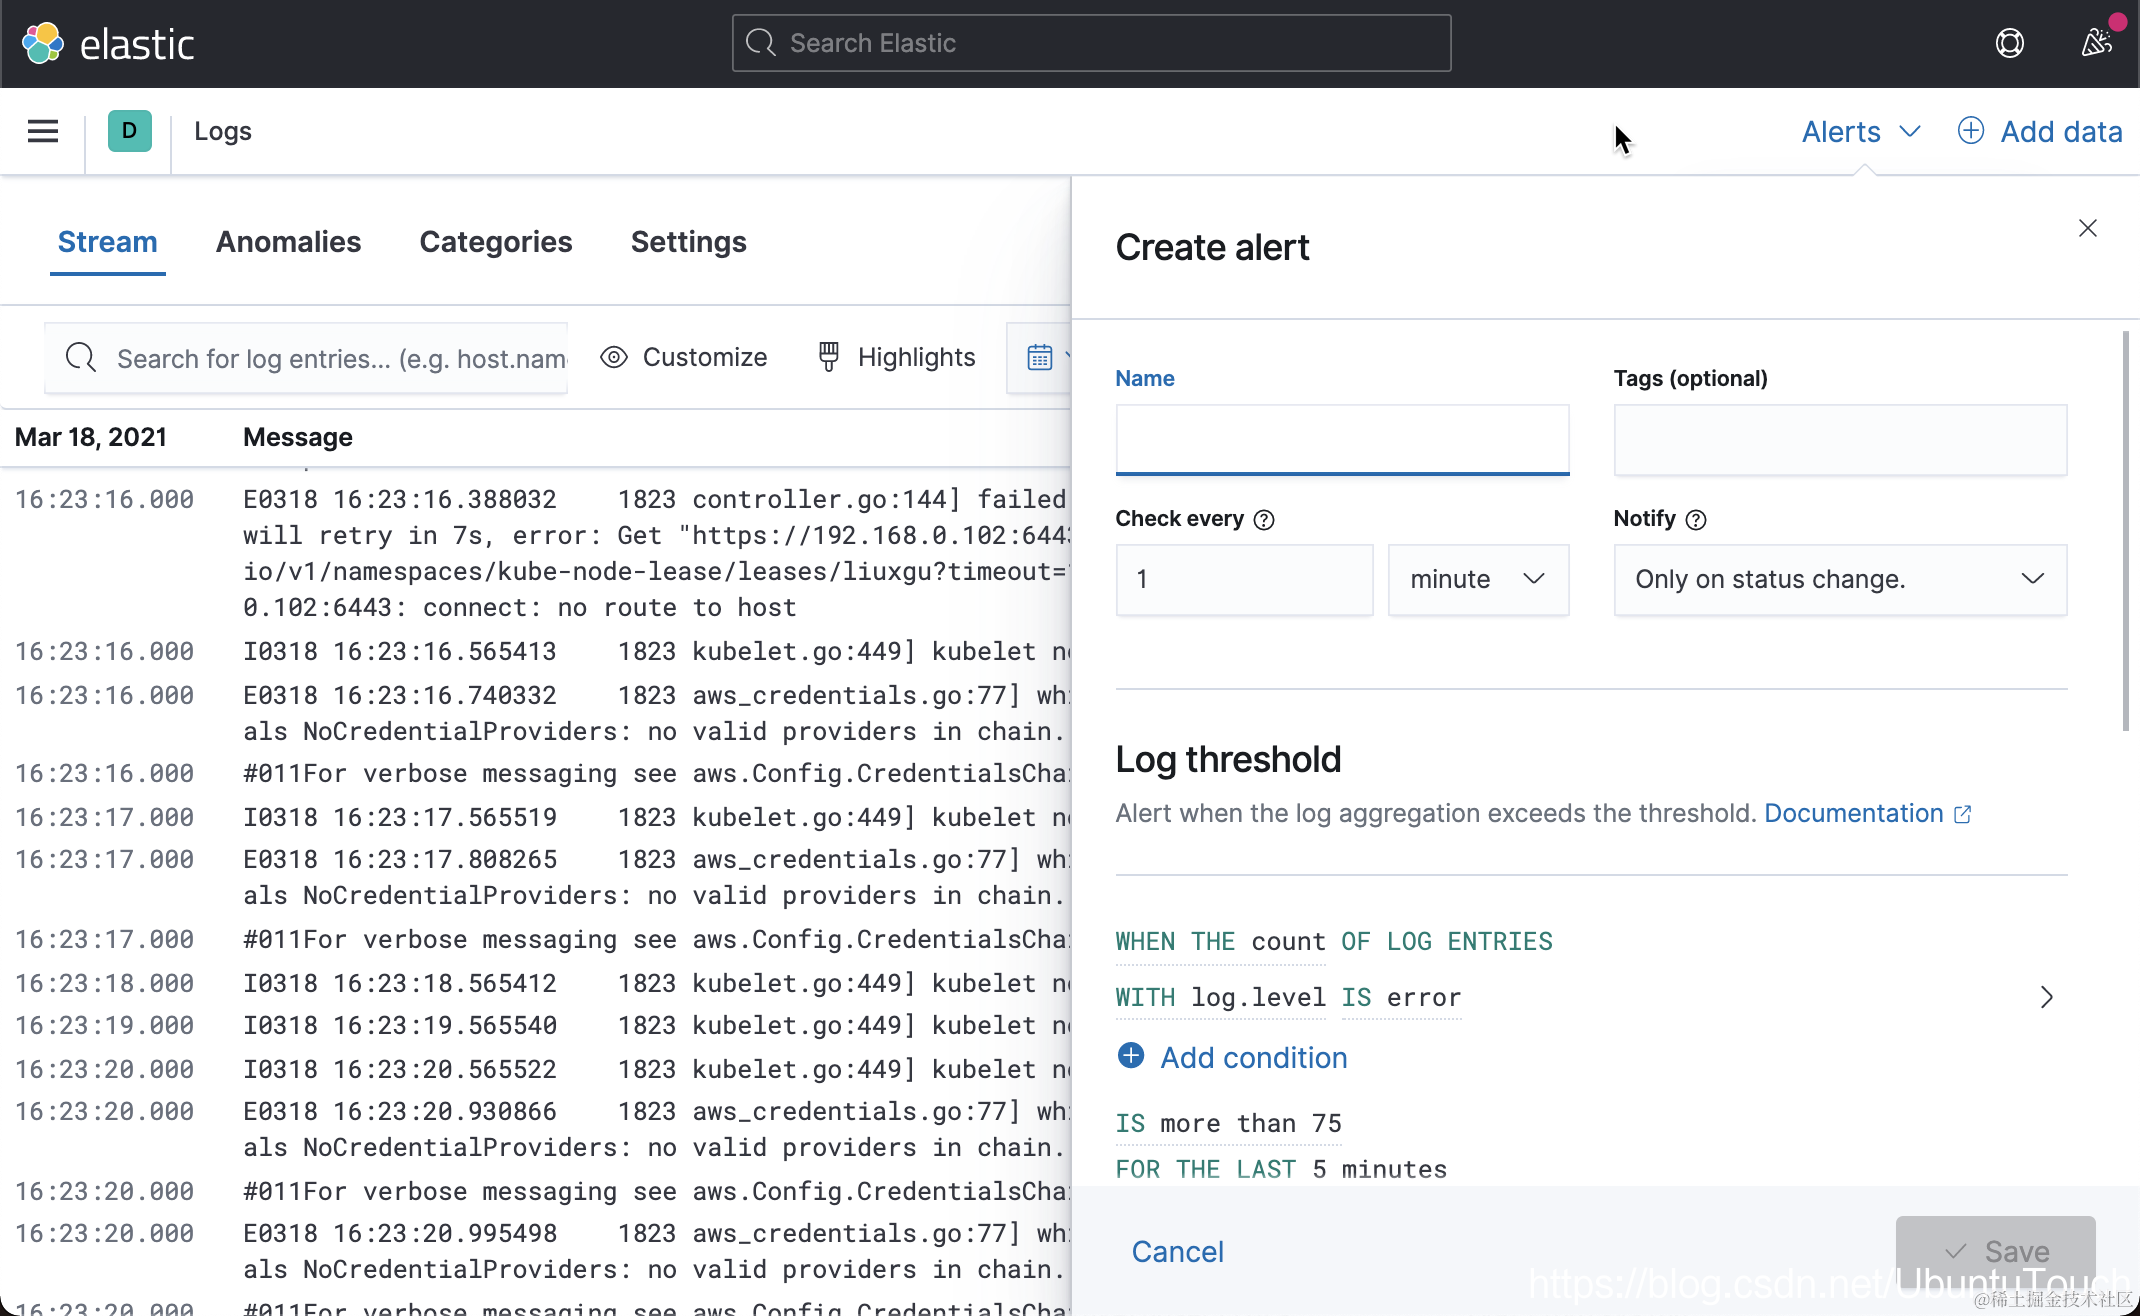Expand the Alerts dropdown menu
This screenshot has width=2140, height=1316.
[x=1860, y=132]
